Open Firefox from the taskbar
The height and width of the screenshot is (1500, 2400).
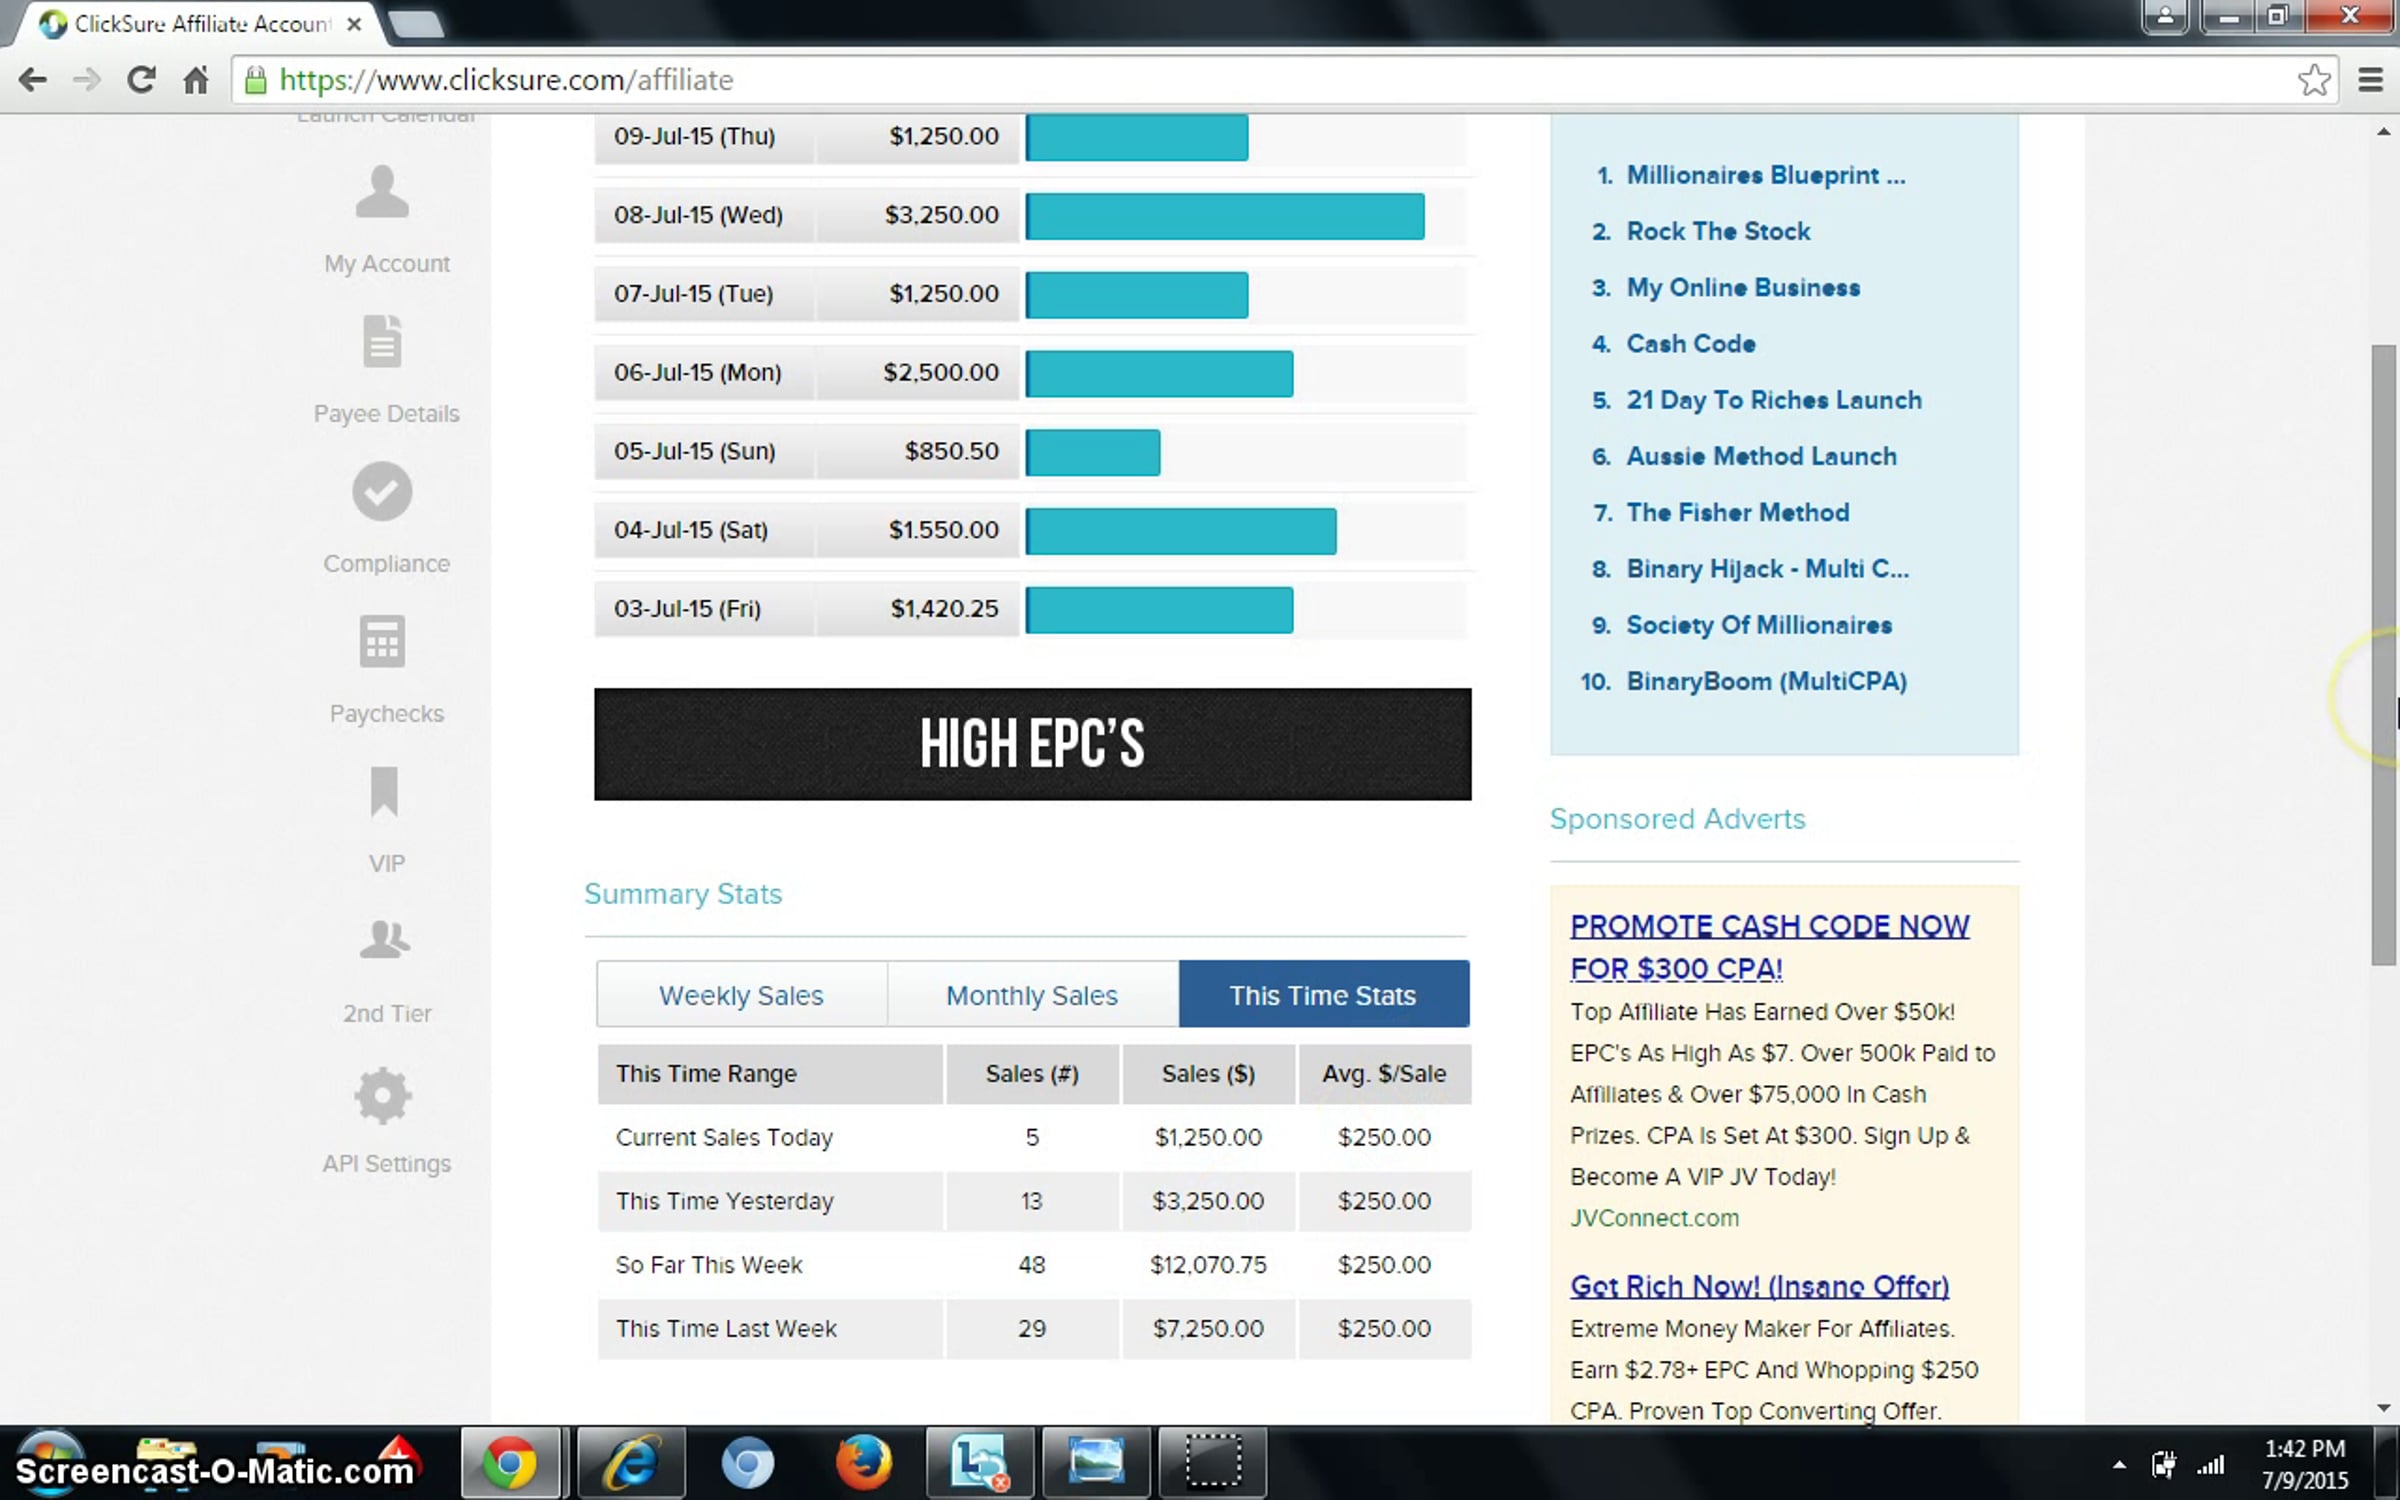(862, 1463)
